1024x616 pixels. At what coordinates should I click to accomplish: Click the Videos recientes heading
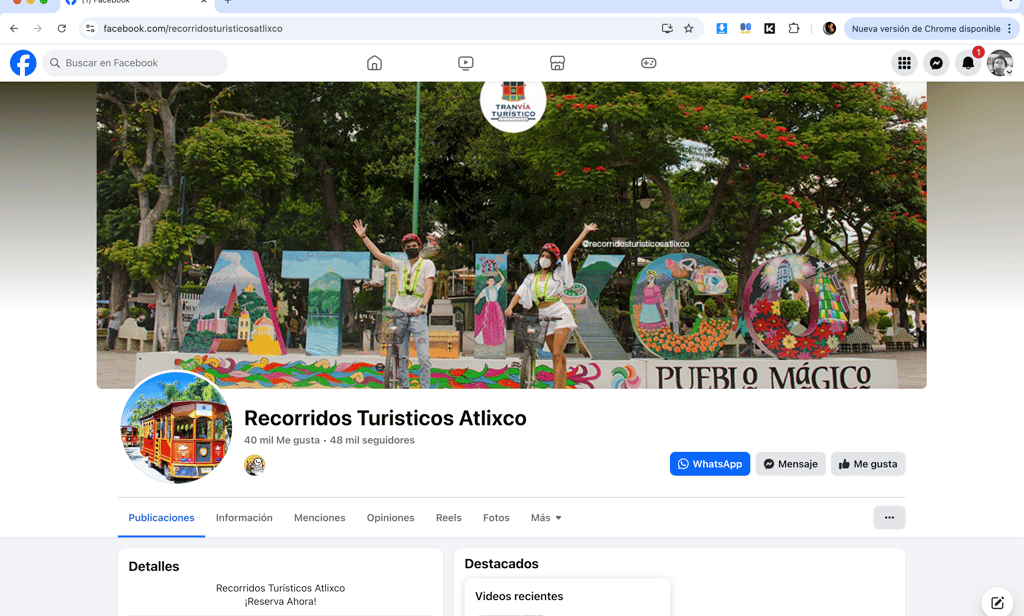point(519,596)
